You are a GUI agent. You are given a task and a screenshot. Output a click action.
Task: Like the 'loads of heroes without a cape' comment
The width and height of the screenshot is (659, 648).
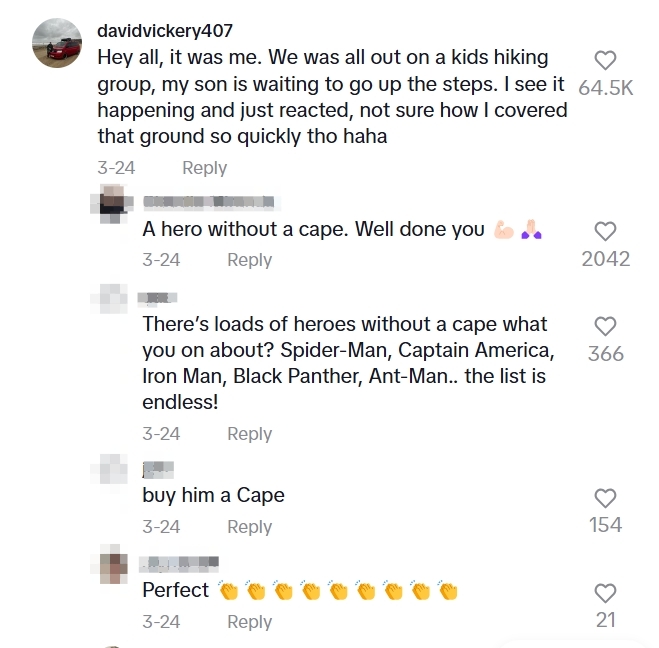point(605,326)
